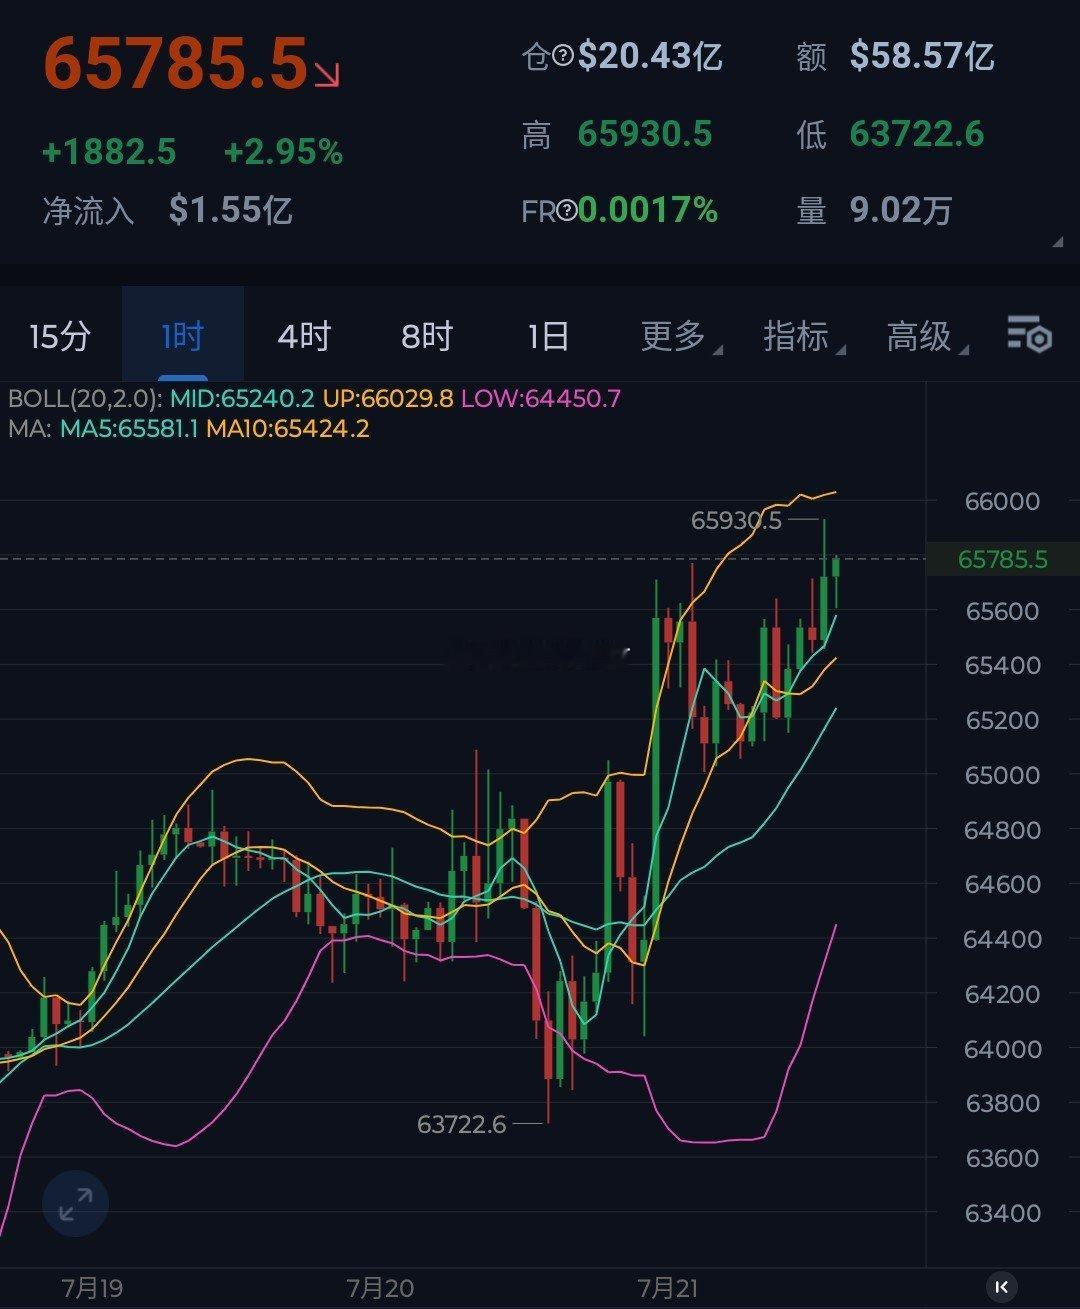Tap the help icon next to FR
Viewport: 1080px width, 1309px height.
pyautogui.click(x=567, y=210)
